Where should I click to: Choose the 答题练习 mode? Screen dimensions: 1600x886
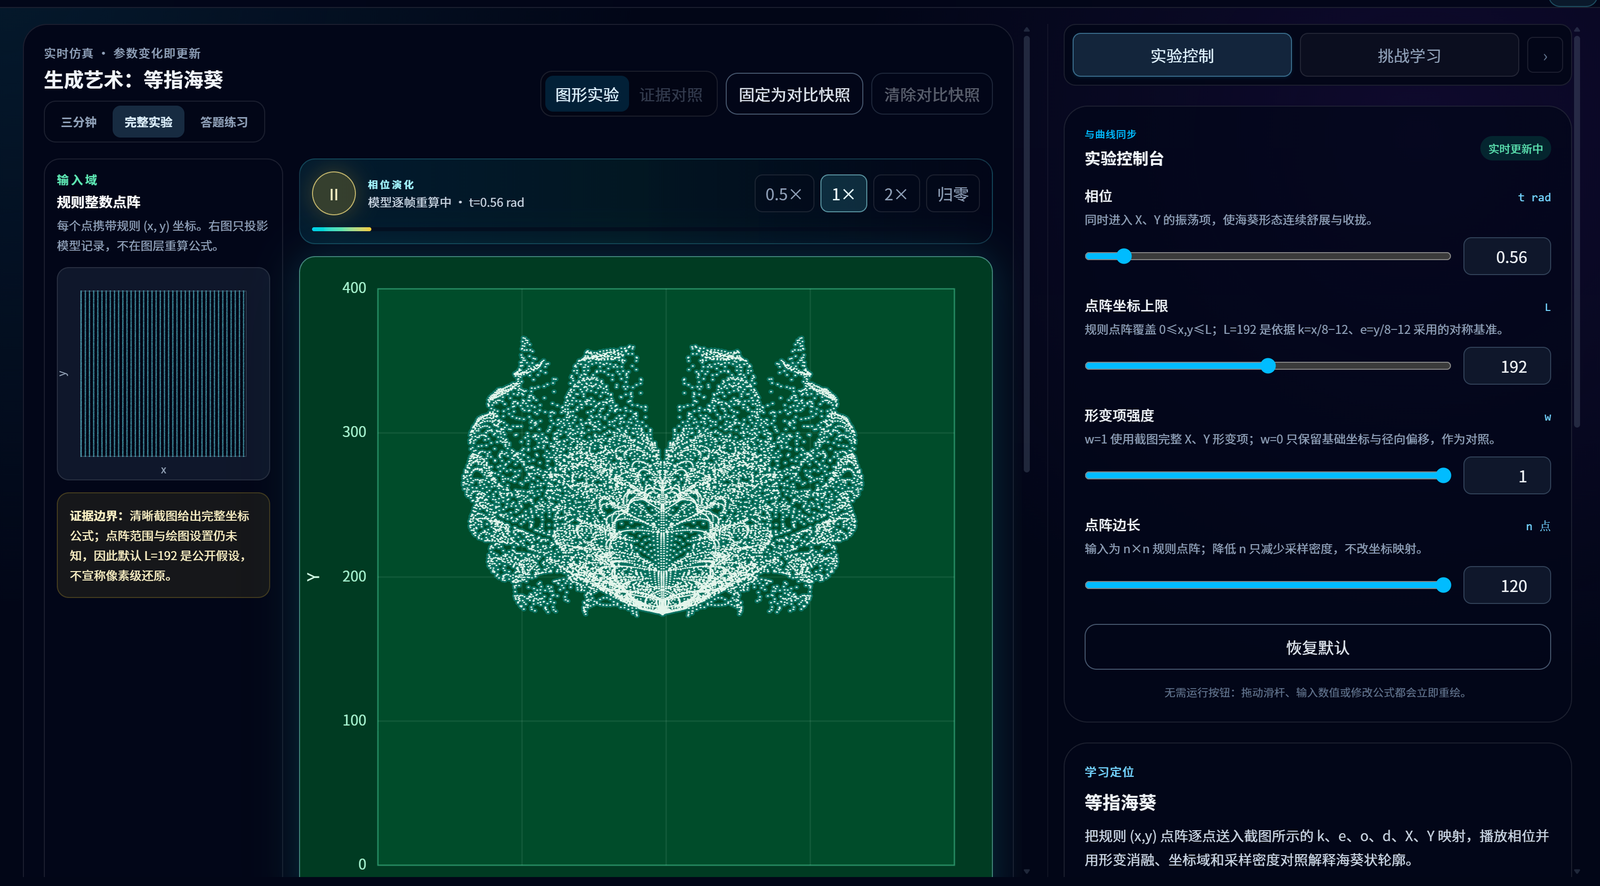pos(224,122)
